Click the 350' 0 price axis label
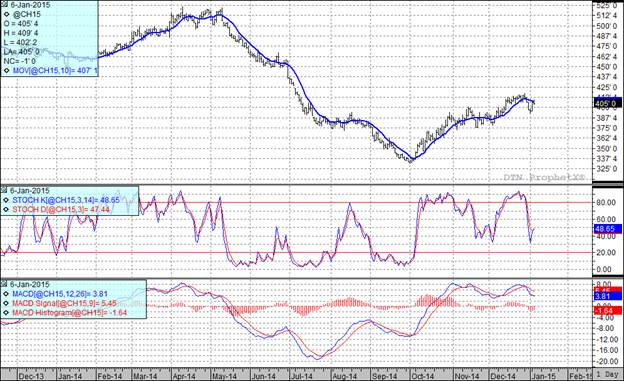The height and width of the screenshot is (381, 624). pyautogui.click(x=607, y=148)
